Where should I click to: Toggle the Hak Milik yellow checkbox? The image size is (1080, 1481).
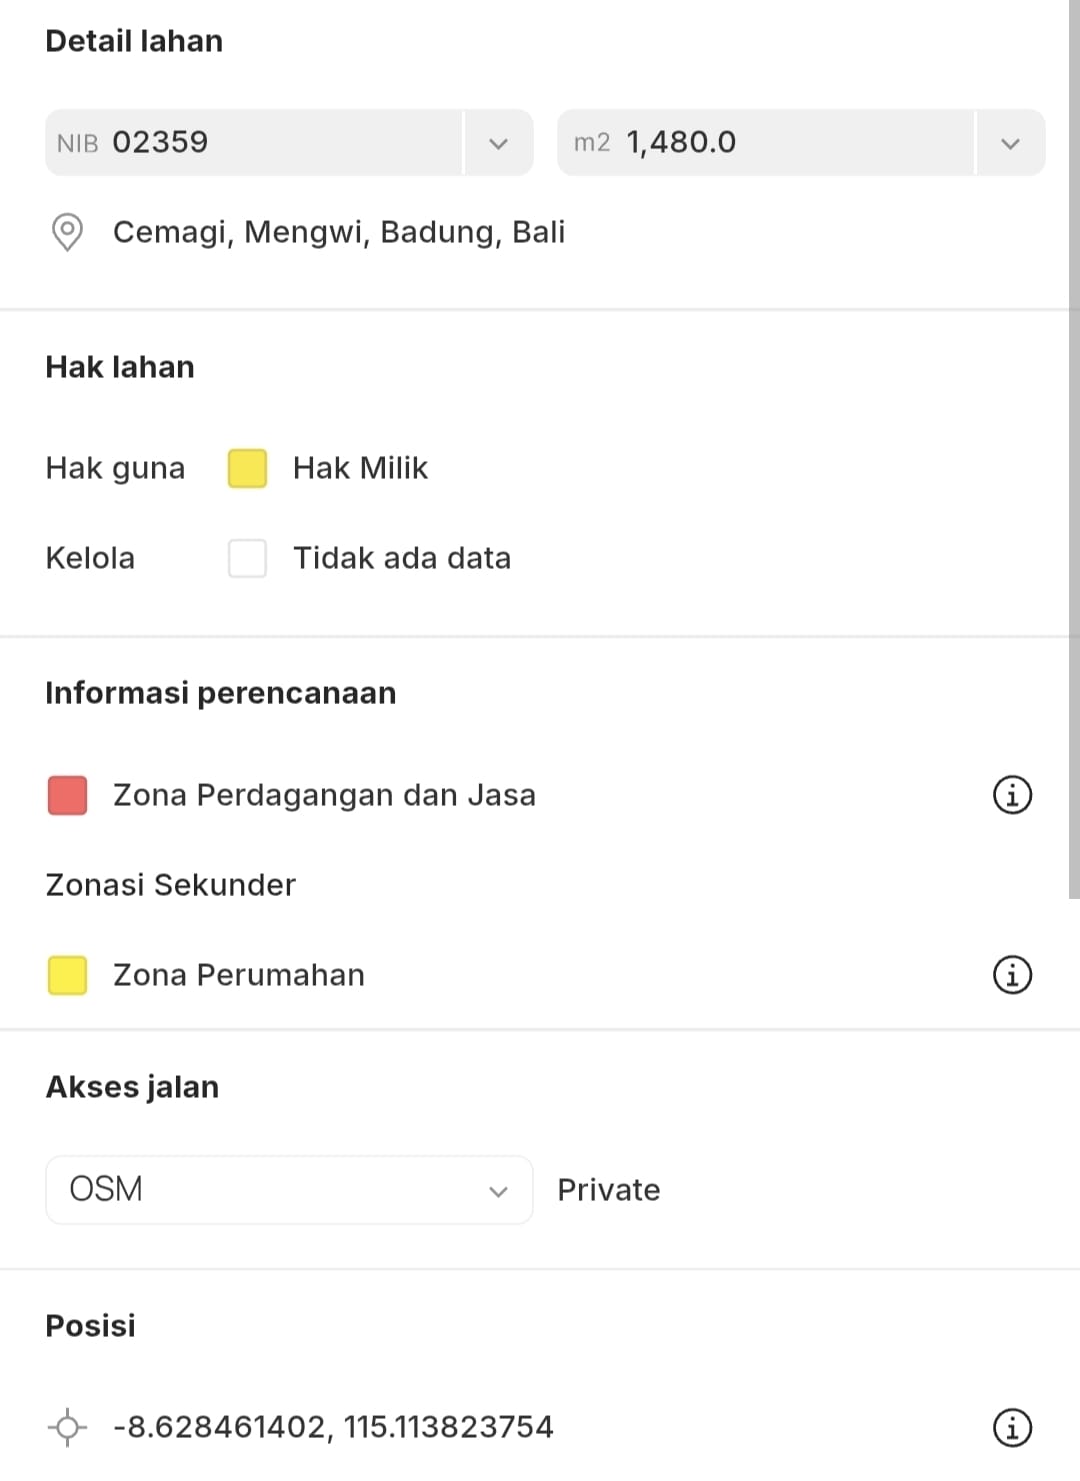247,468
